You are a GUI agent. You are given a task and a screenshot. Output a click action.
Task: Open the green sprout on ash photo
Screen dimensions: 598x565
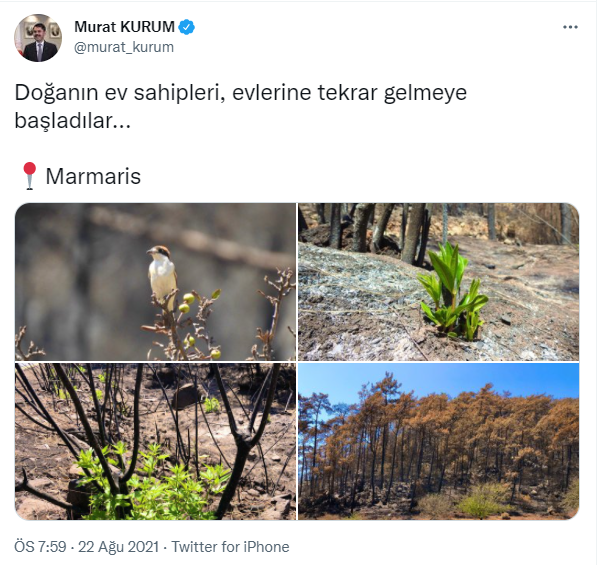pos(439,282)
